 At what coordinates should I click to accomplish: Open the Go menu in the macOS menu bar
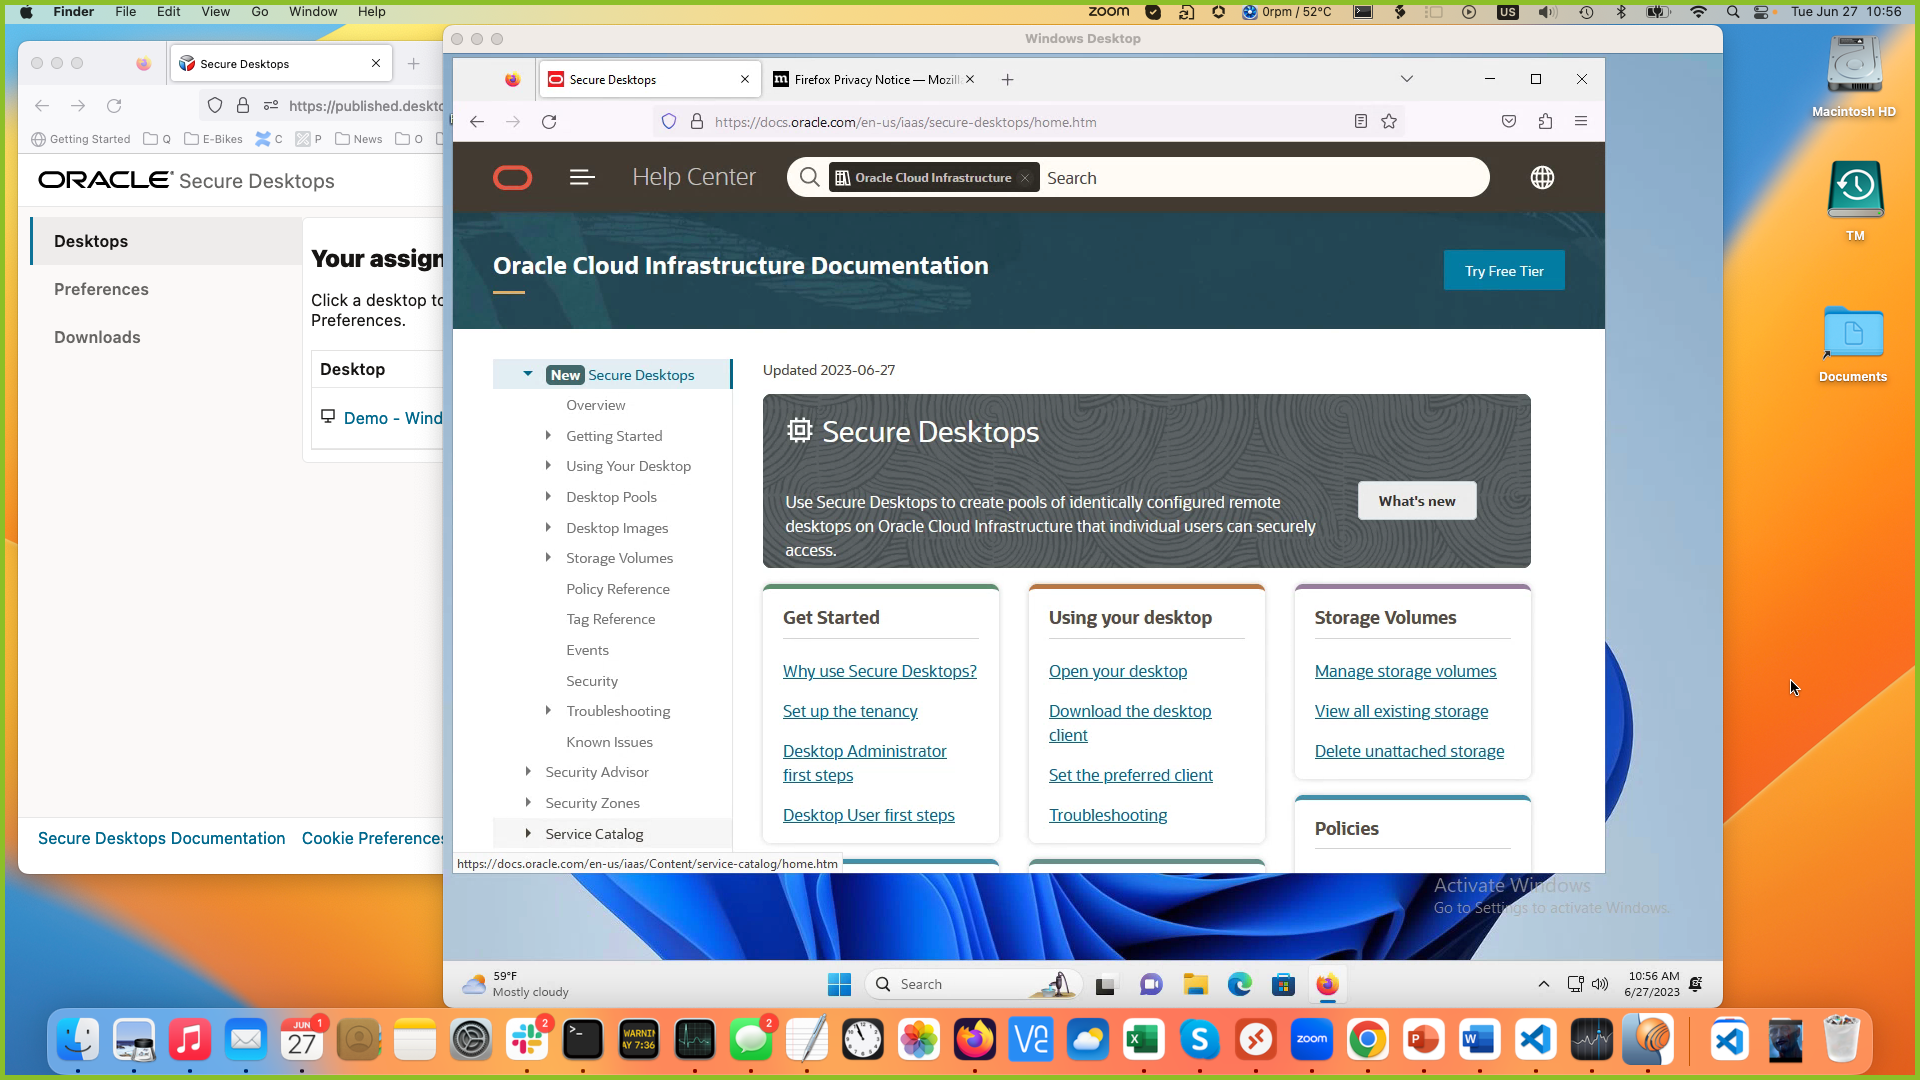[x=259, y=11]
